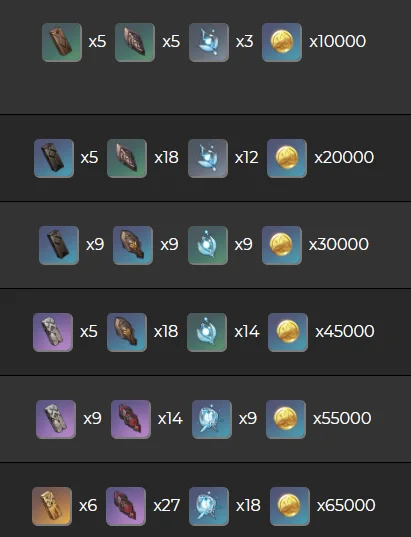This screenshot has height=537, width=411.
Task: Select the crystal bud icon beside x14
Action: [207, 332]
